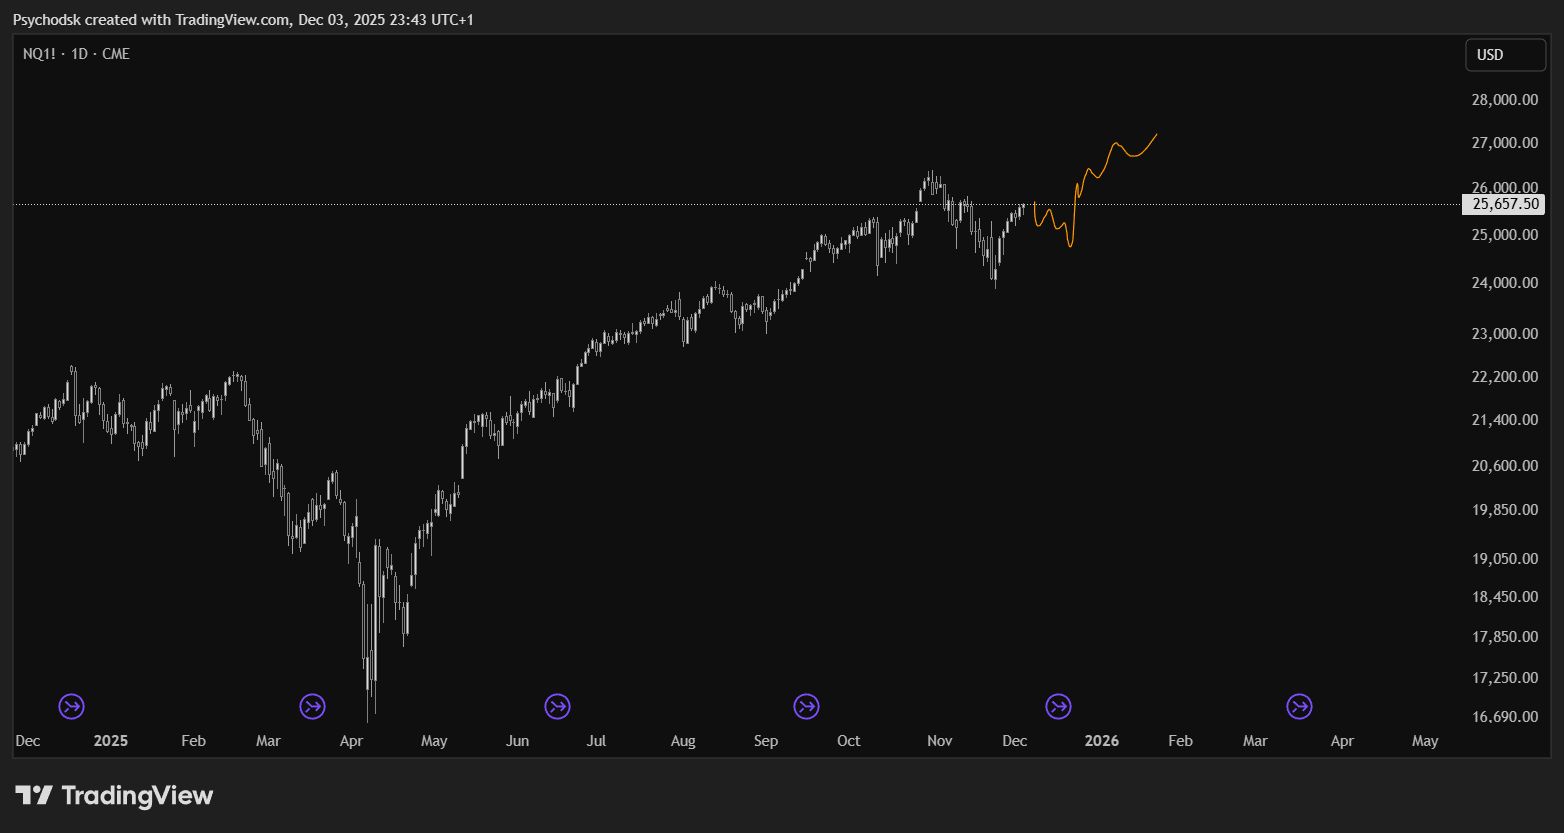
Task: Click the TradingView wordmark text
Action: click(137, 796)
